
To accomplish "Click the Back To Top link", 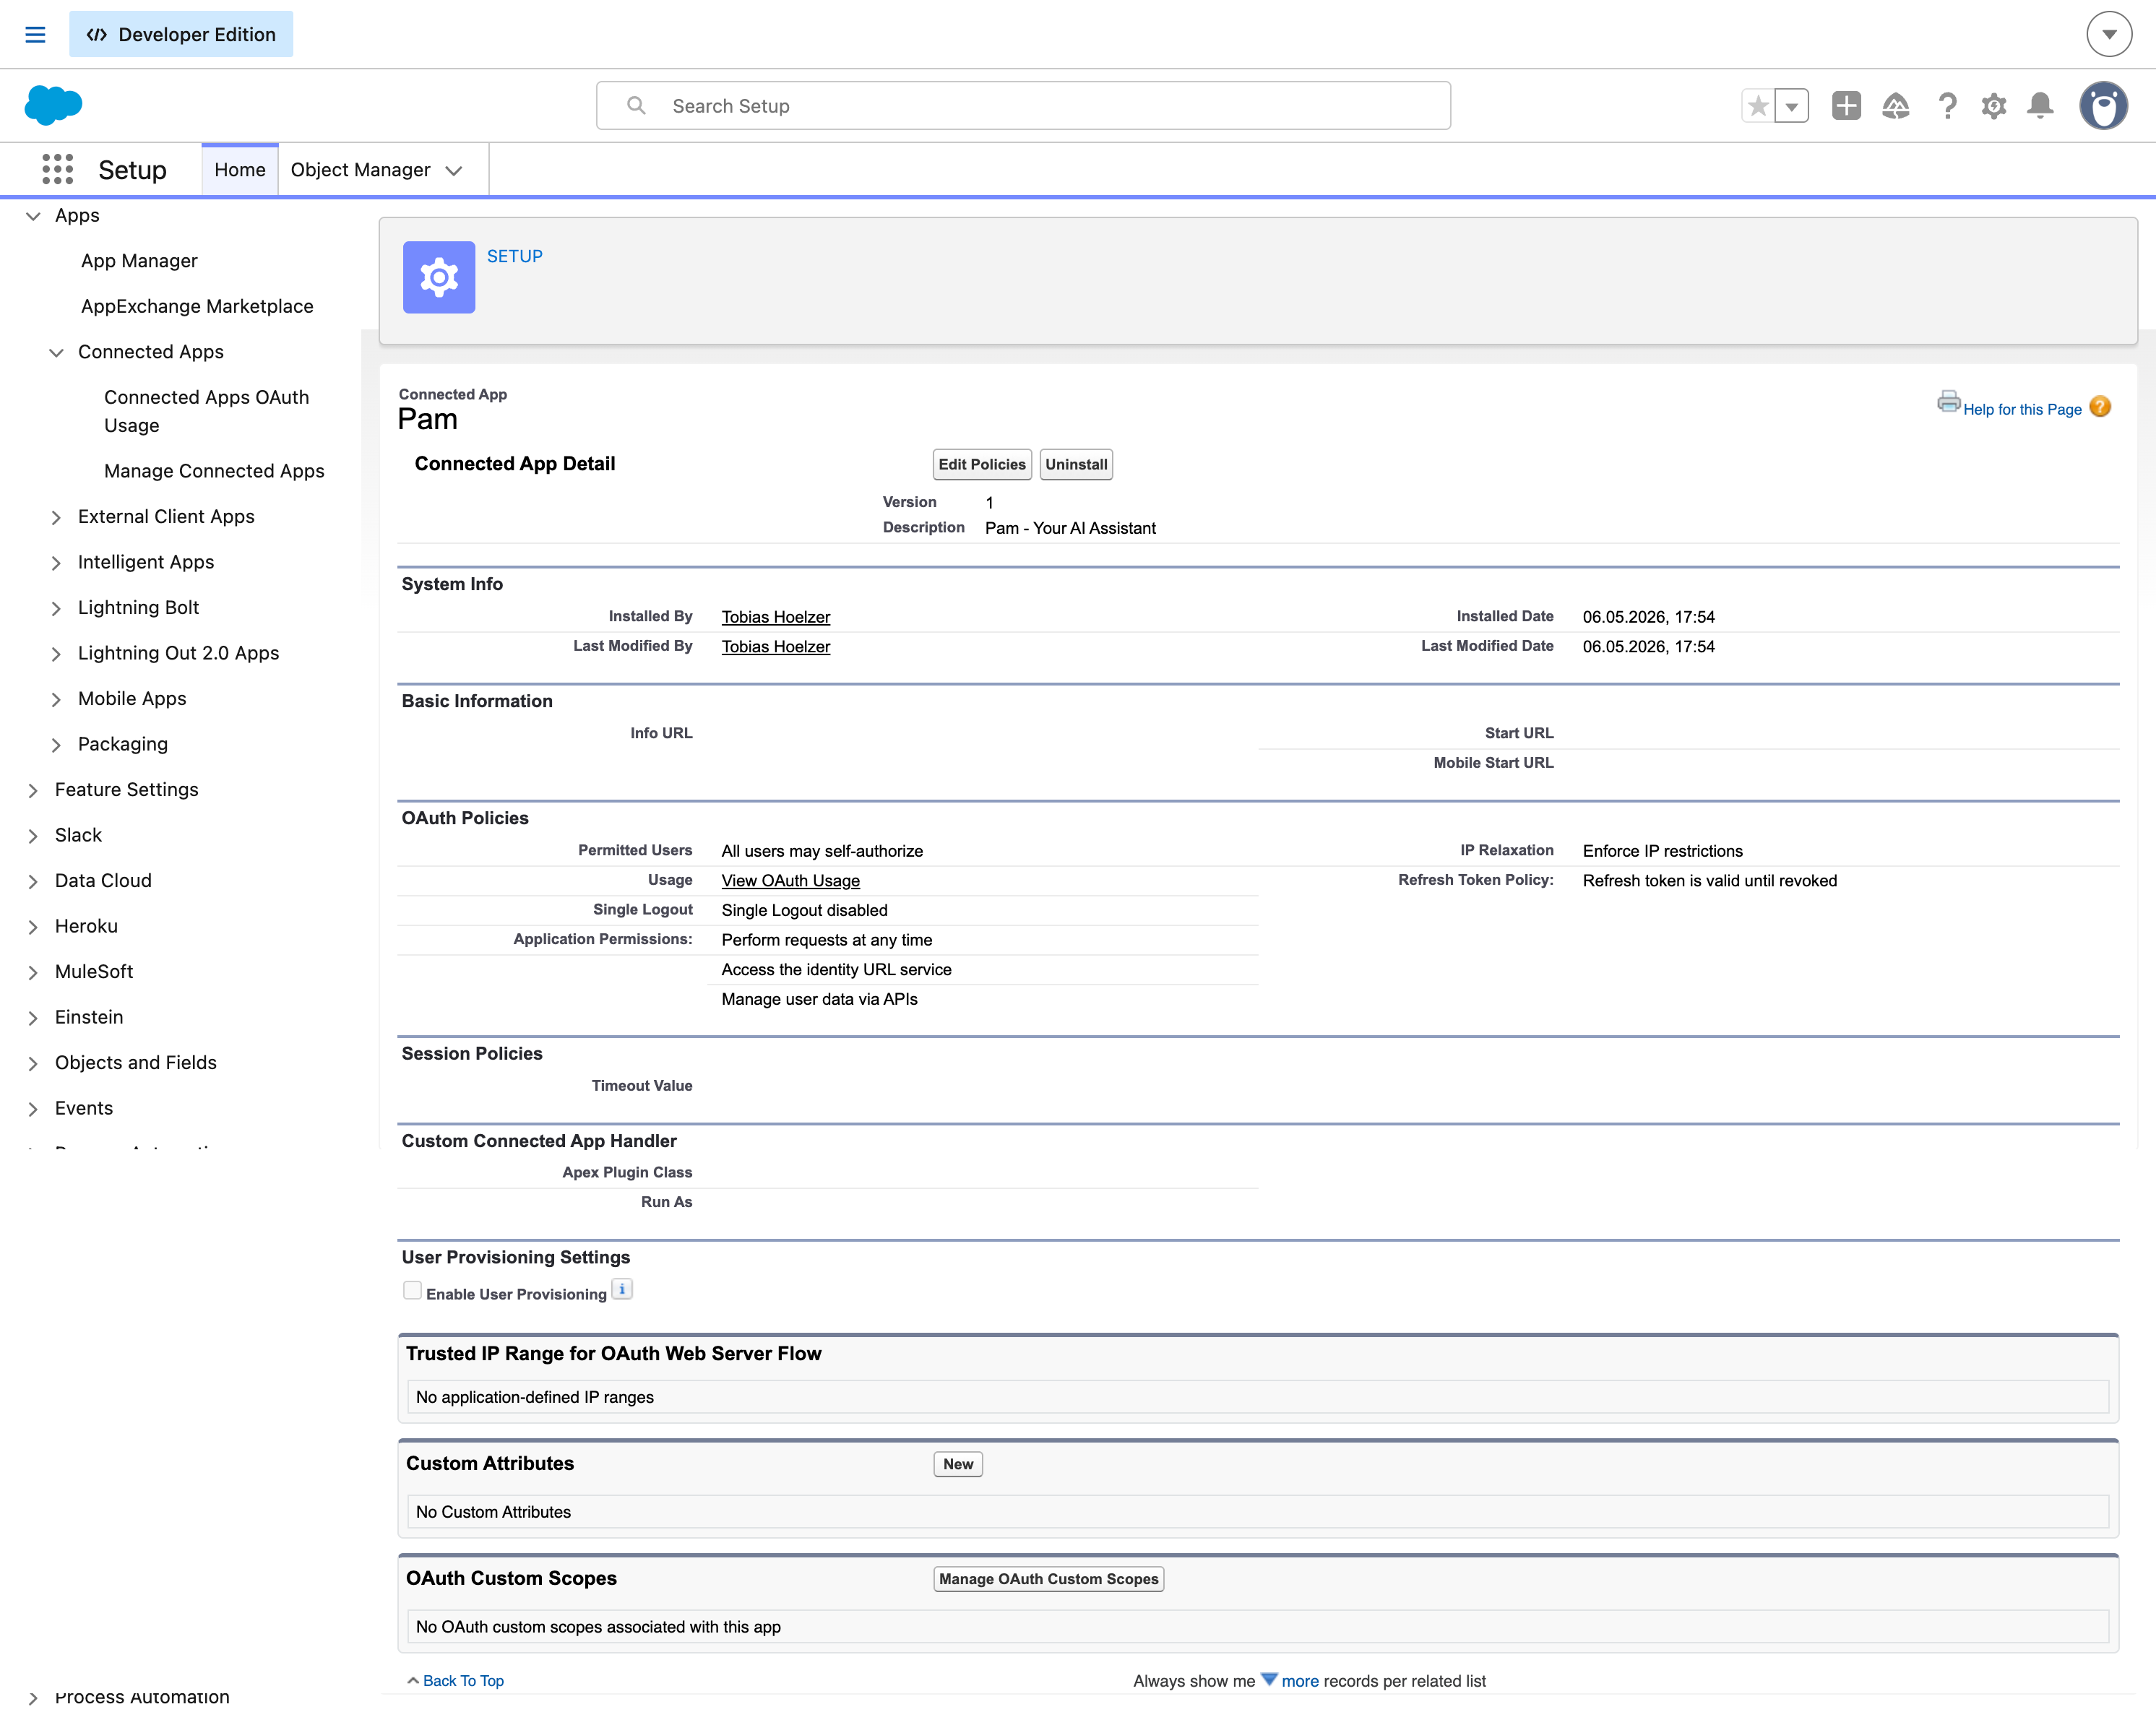I will [463, 1681].
